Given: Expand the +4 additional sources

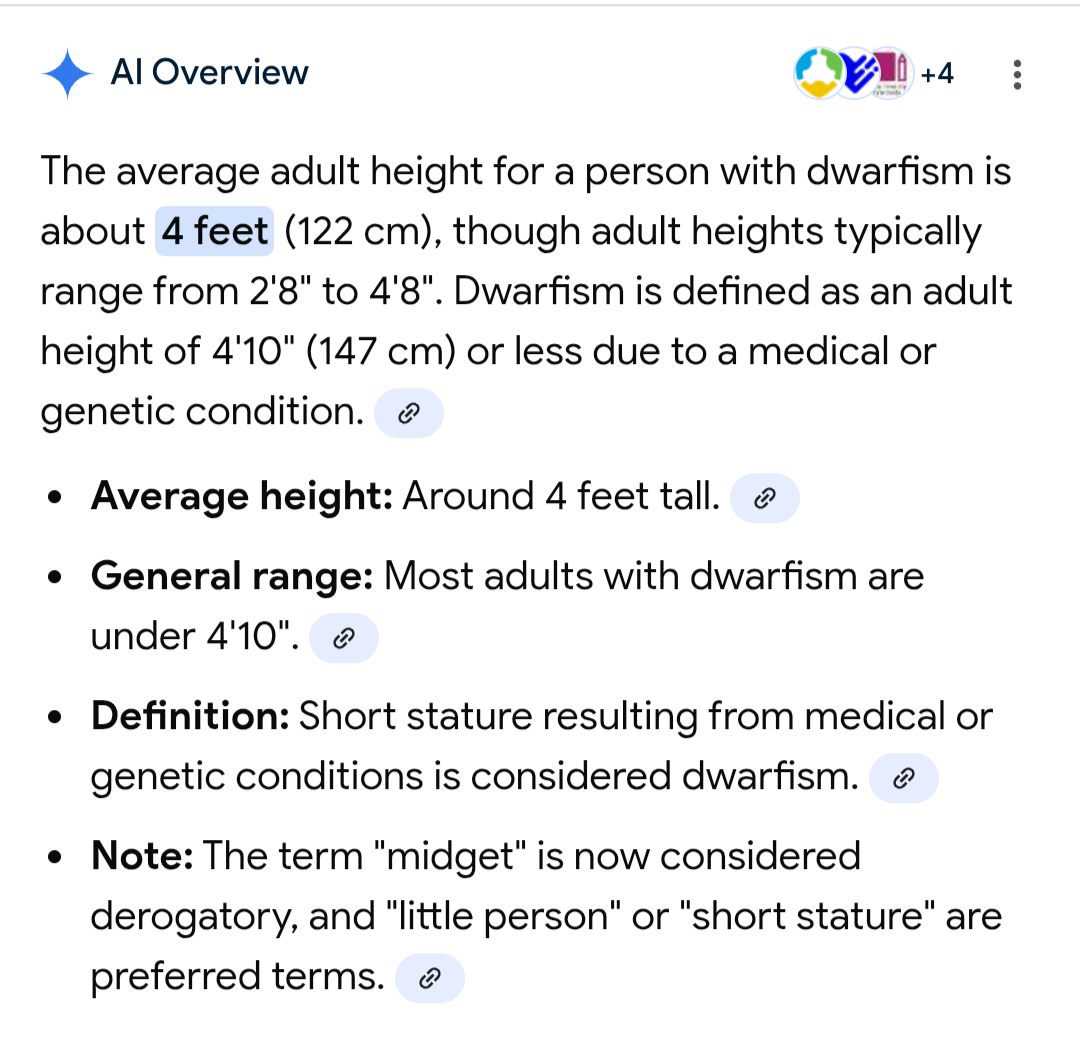Looking at the screenshot, I should click(937, 74).
